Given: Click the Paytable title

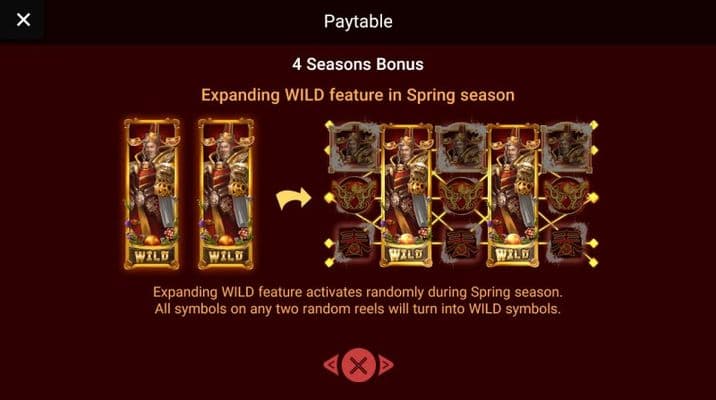Looking at the screenshot, I should pos(358,21).
